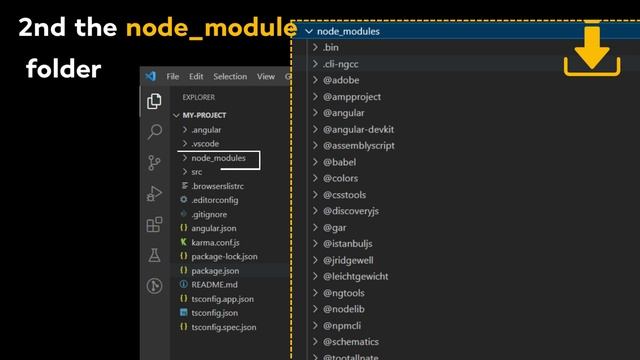This screenshot has height=360, width=640.
Task: Expand the @angular folder chevron
Action: click(x=316, y=113)
